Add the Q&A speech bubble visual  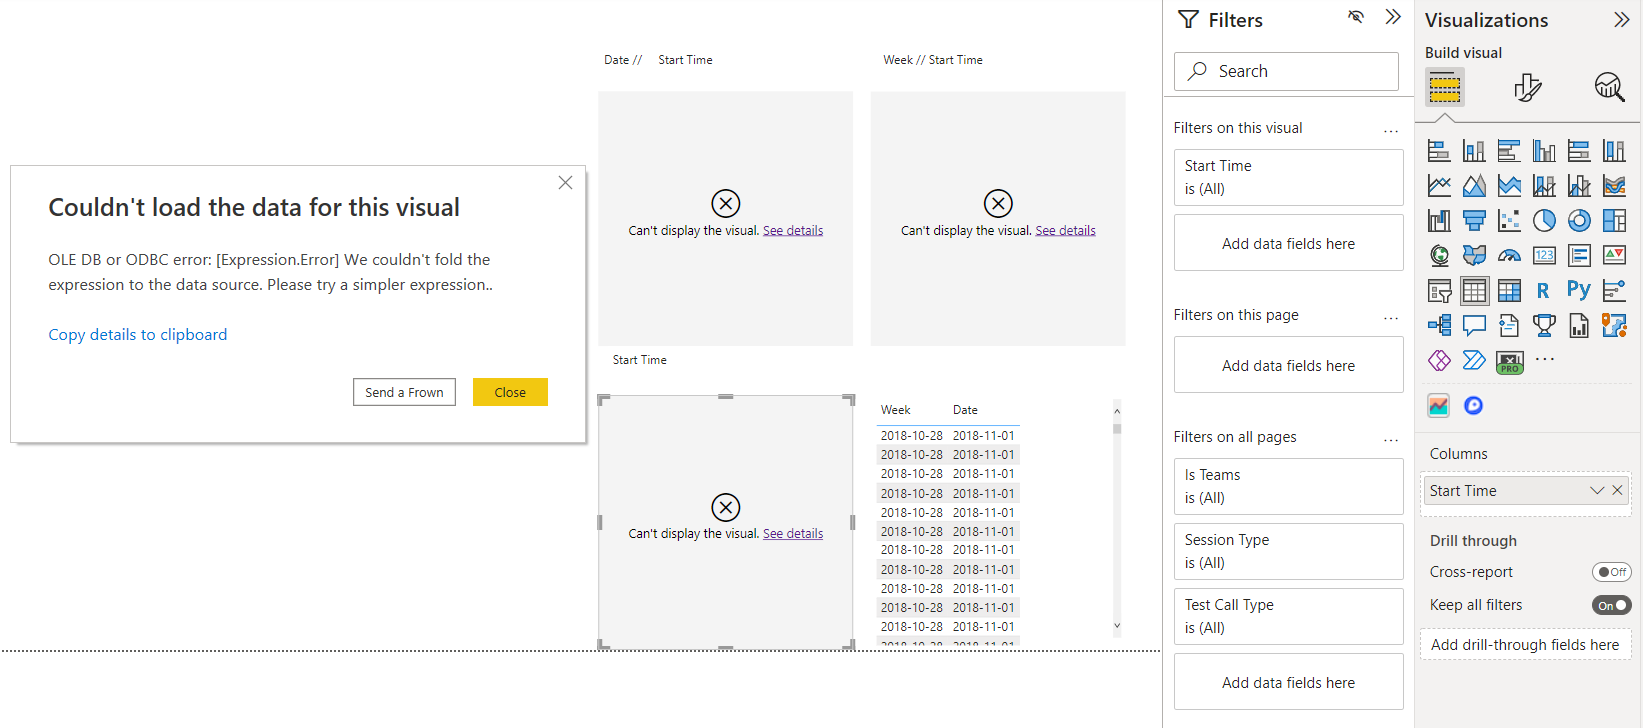point(1474,325)
